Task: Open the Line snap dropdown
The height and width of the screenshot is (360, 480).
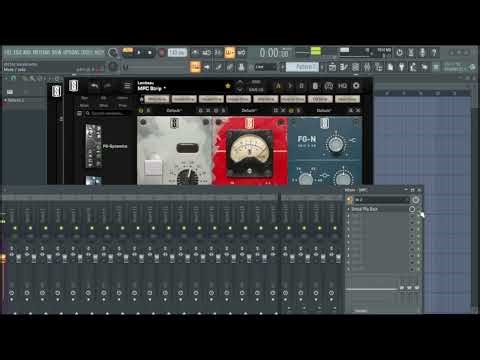Action: [x=265, y=67]
